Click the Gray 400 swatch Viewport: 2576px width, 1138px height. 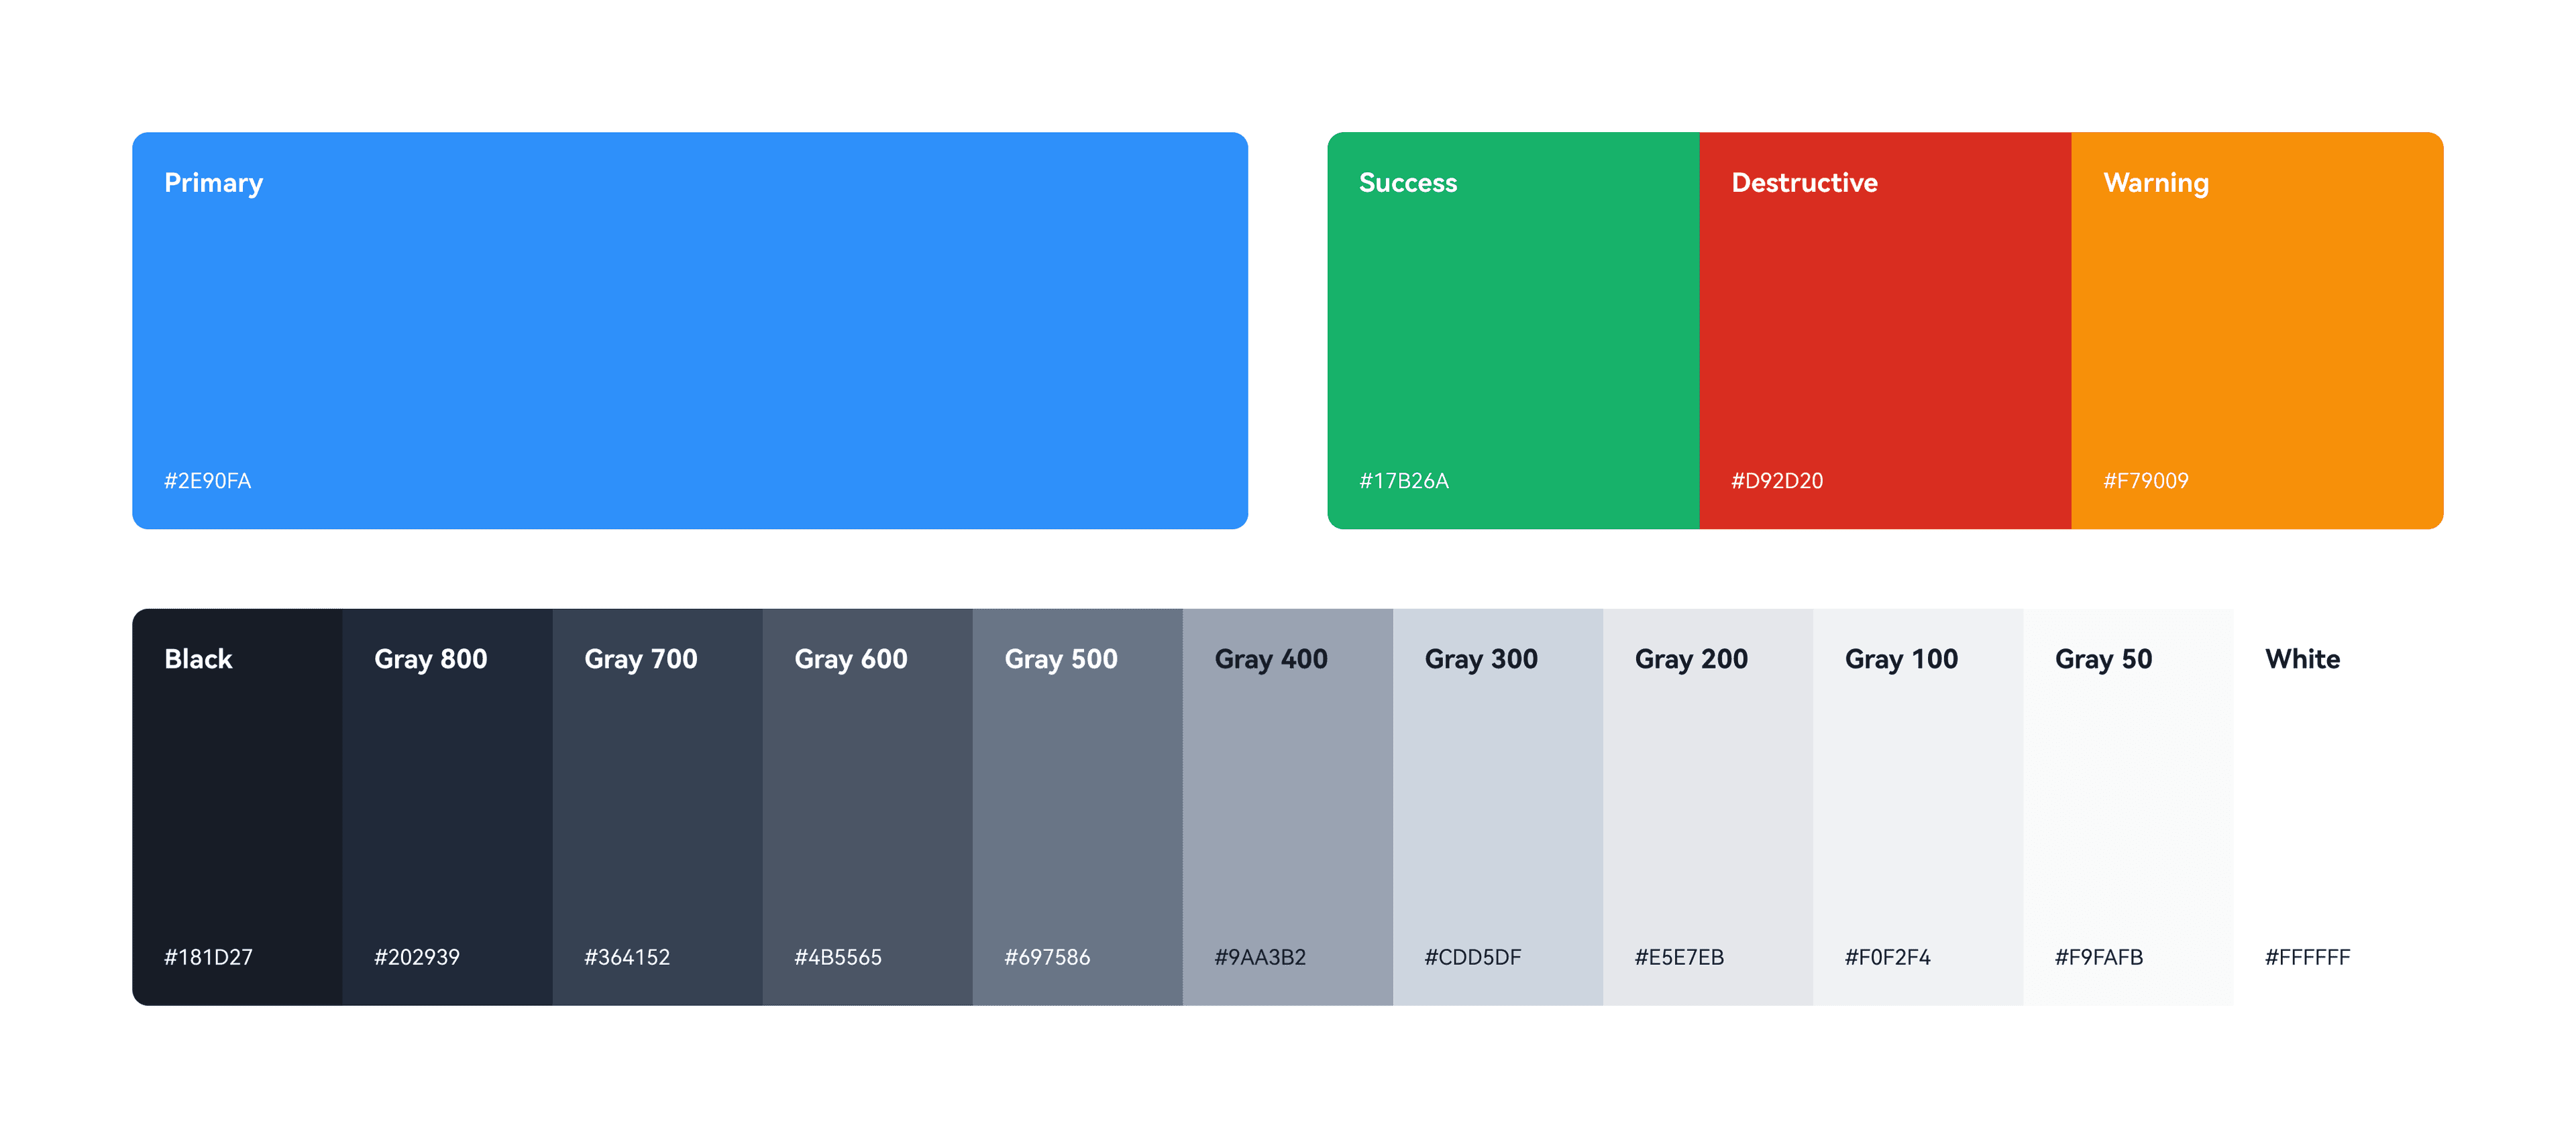coord(1288,807)
